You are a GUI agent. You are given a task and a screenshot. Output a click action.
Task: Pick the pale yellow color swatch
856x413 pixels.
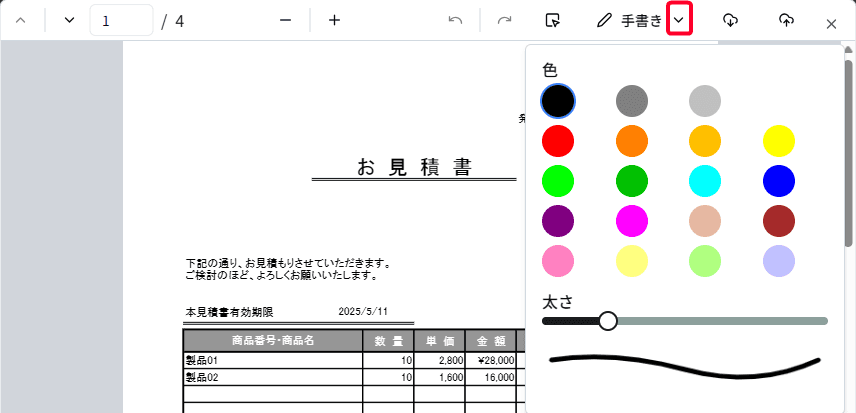[x=632, y=261]
